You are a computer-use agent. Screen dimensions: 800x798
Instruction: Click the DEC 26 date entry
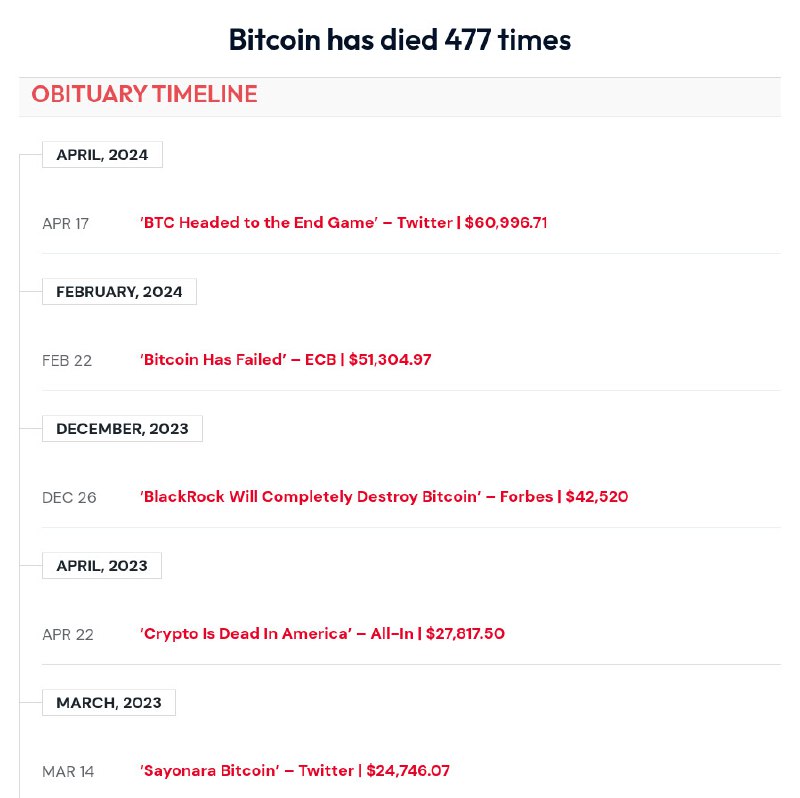click(x=69, y=498)
